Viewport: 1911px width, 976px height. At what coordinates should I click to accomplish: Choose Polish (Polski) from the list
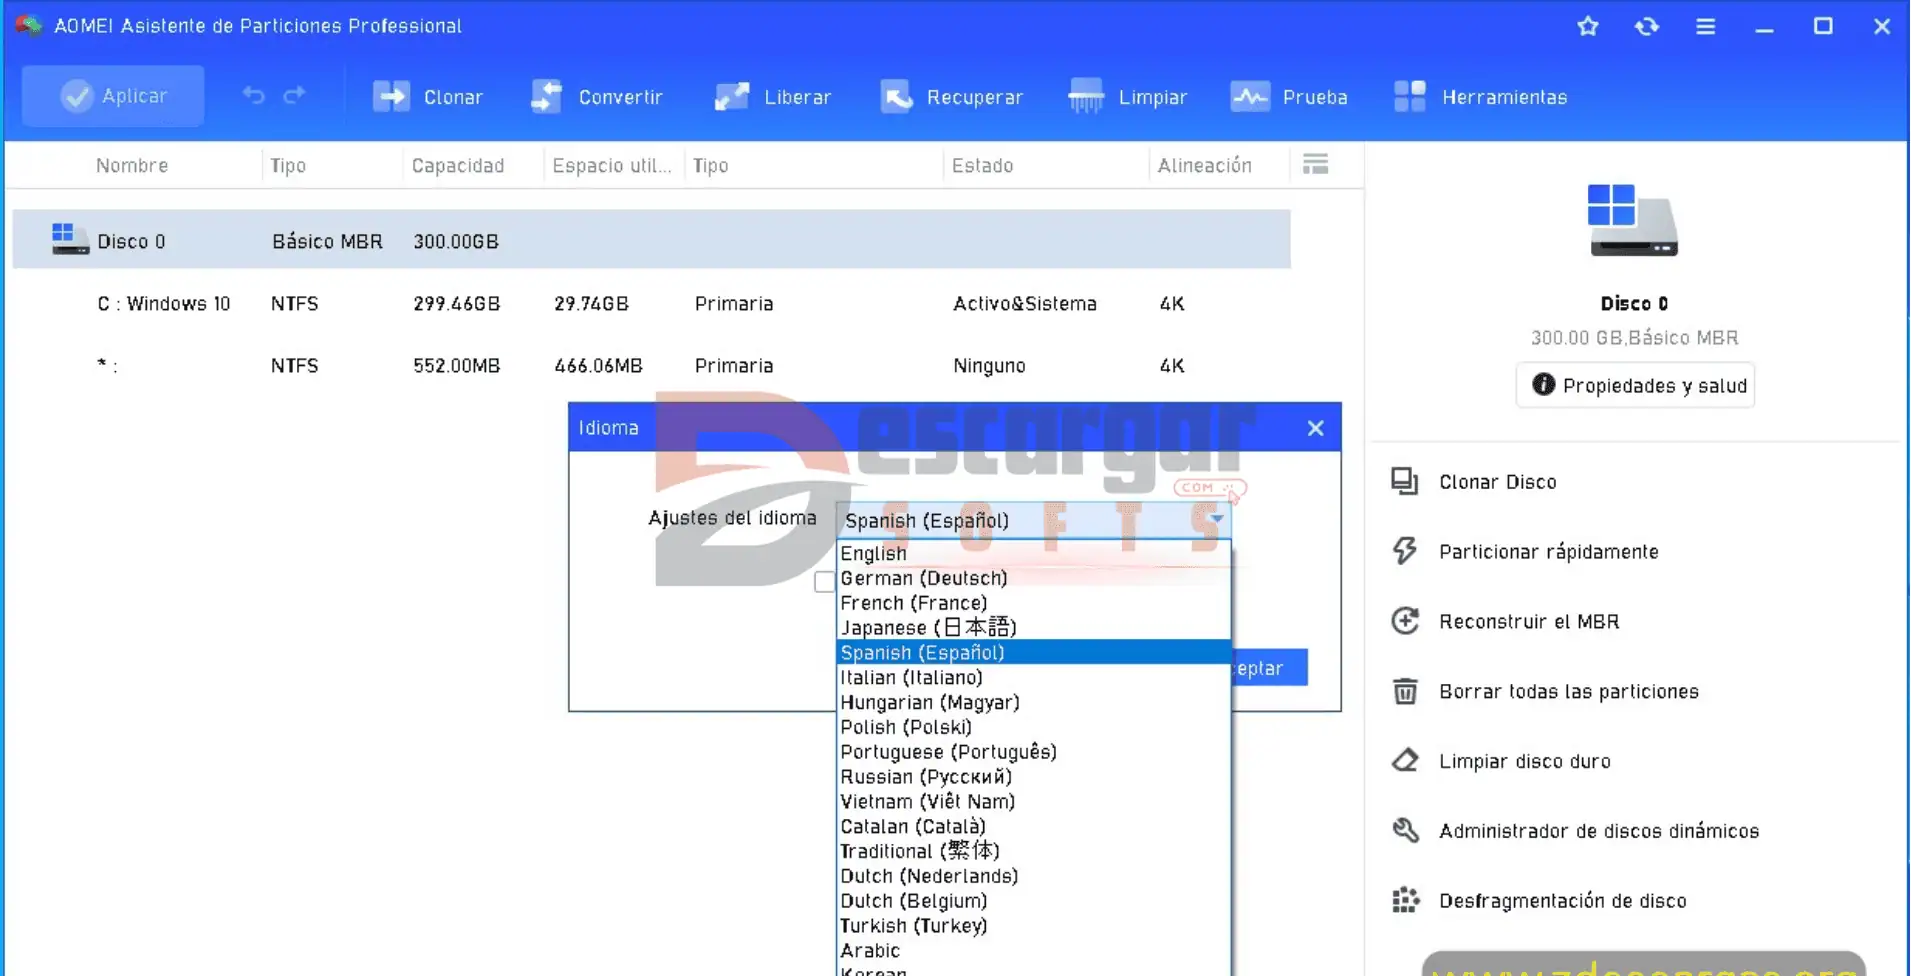(1033, 727)
